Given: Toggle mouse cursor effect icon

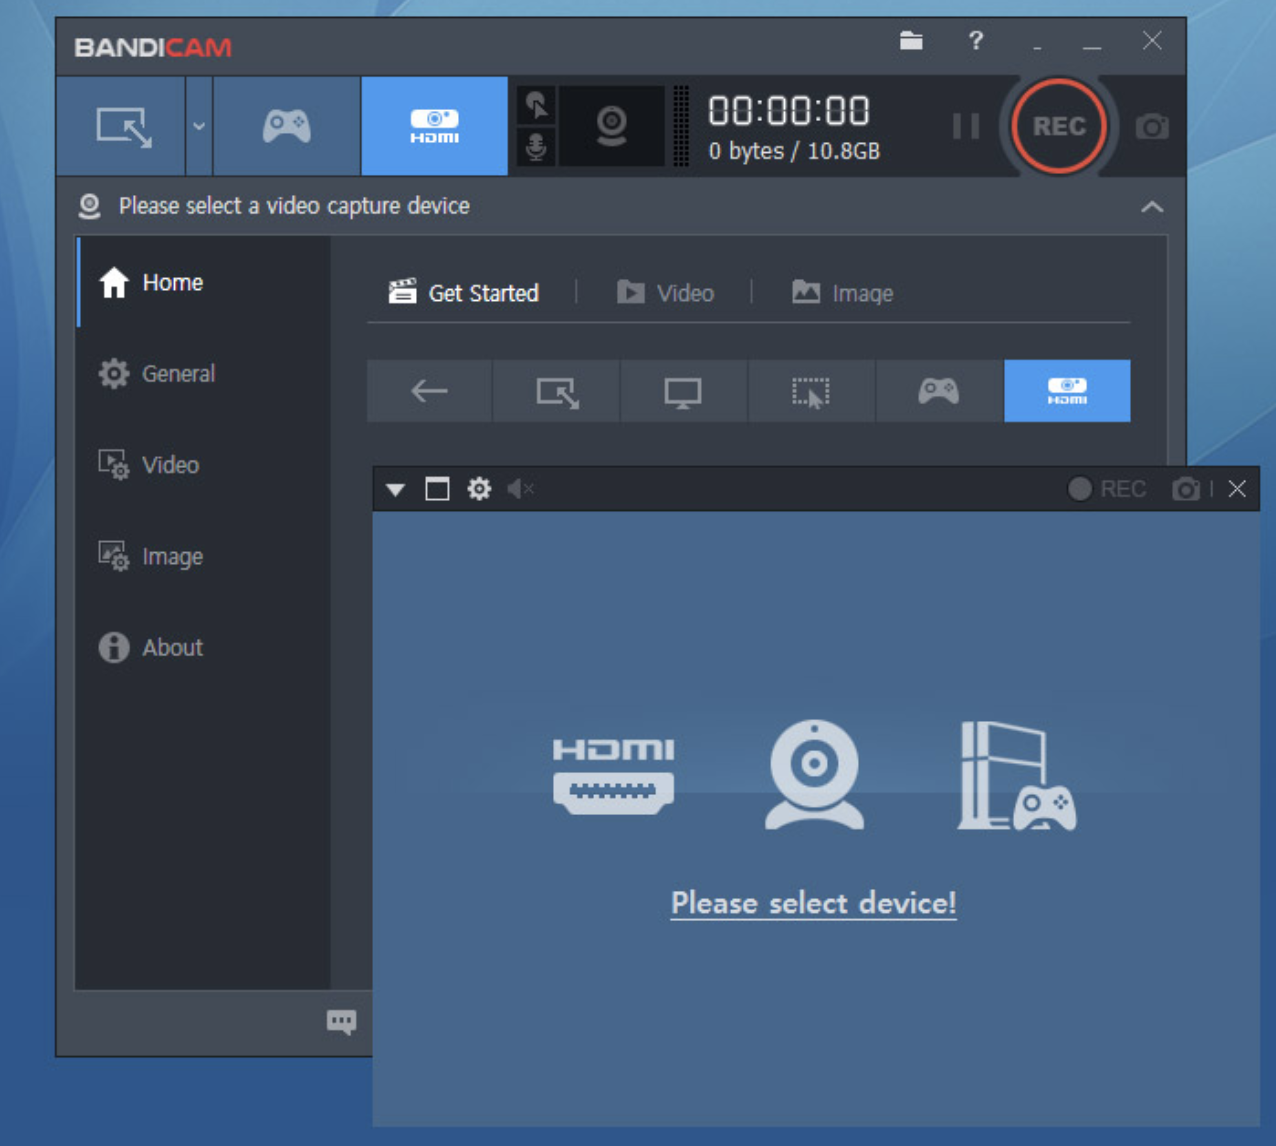Looking at the screenshot, I should 537,105.
